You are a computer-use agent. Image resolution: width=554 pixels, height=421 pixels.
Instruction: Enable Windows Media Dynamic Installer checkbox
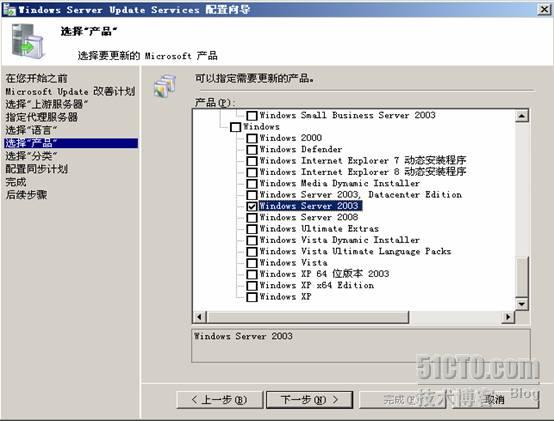click(x=252, y=184)
